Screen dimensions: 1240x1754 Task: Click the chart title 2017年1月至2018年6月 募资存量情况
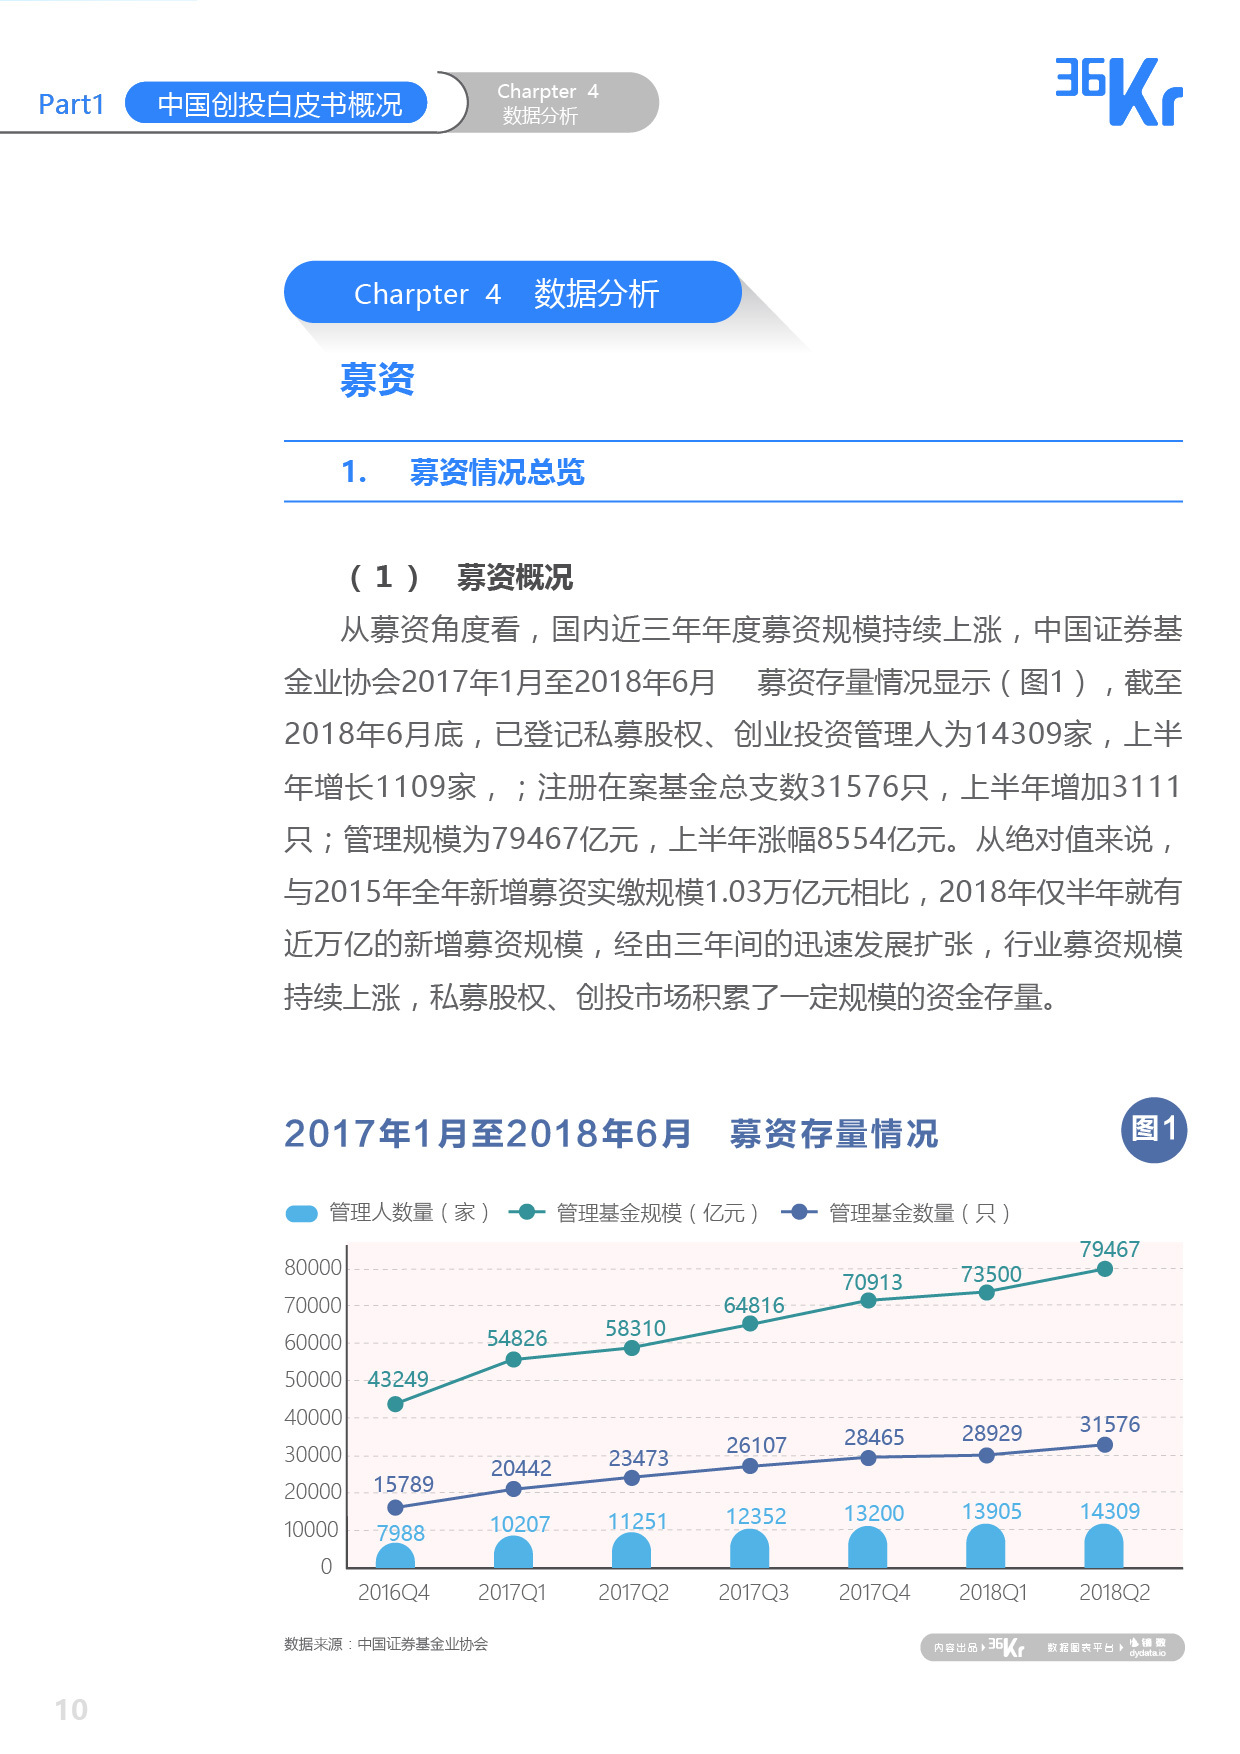coord(611,1133)
